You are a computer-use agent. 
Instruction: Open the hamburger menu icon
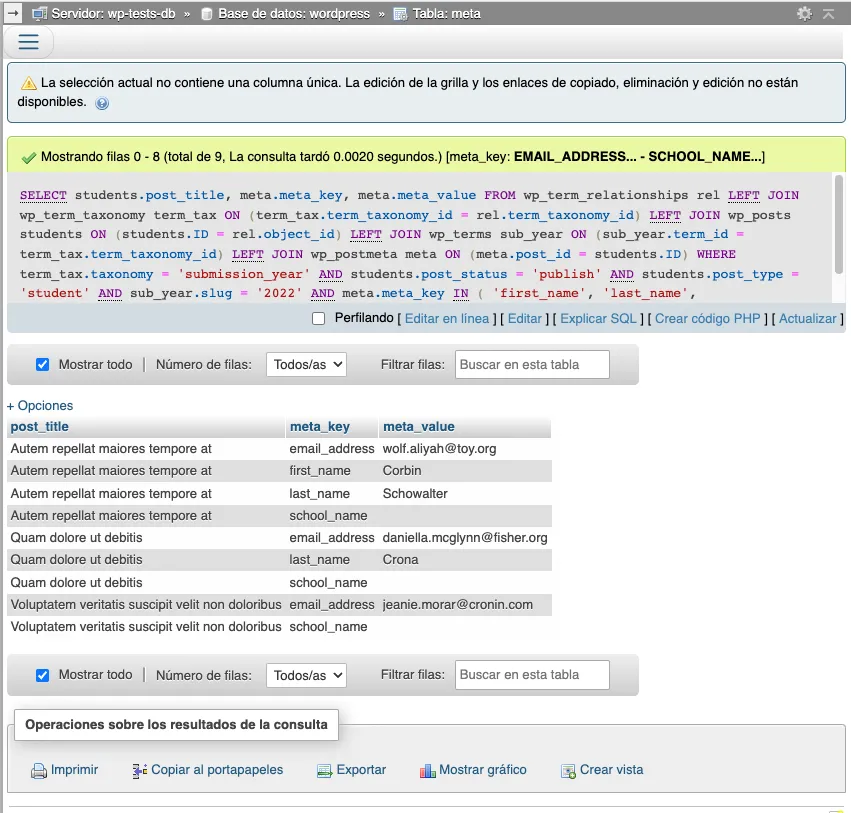(28, 42)
